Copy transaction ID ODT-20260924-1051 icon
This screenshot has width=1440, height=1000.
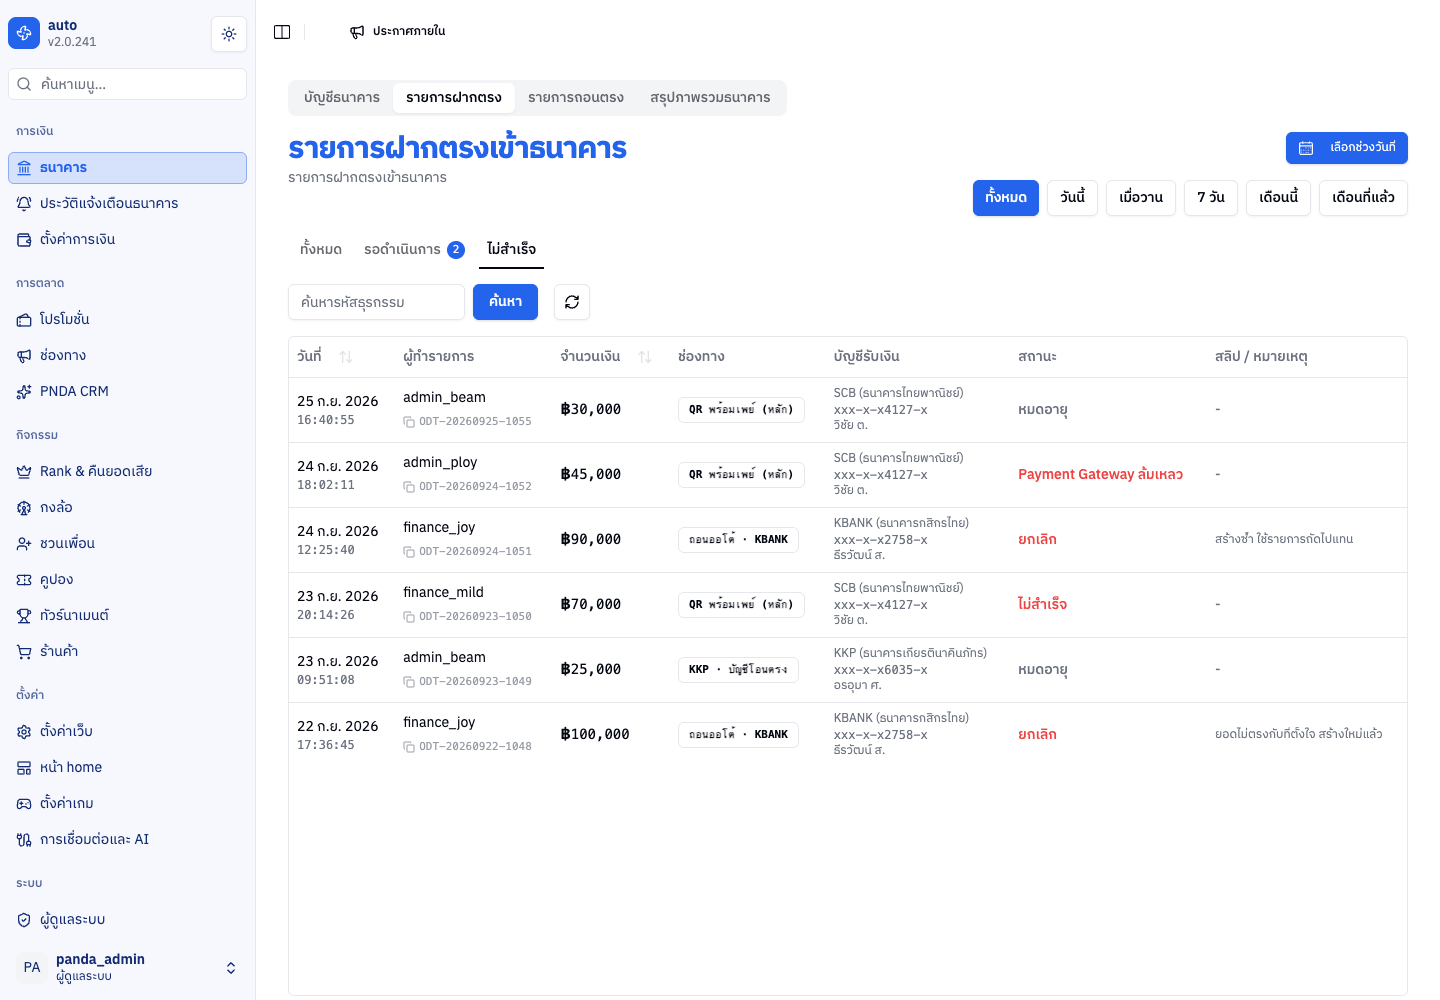409,552
